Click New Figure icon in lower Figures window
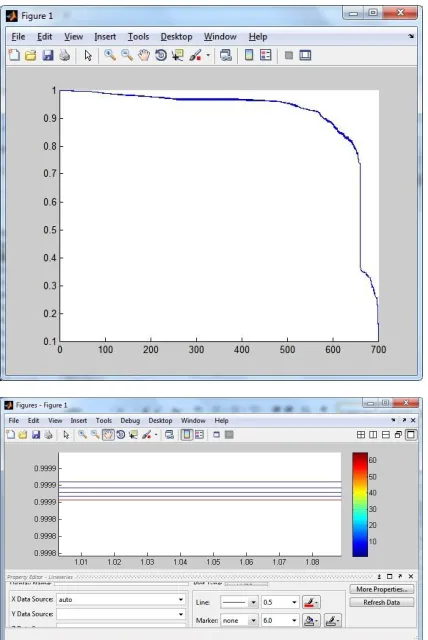The image size is (428, 640). [x=11, y=435]
